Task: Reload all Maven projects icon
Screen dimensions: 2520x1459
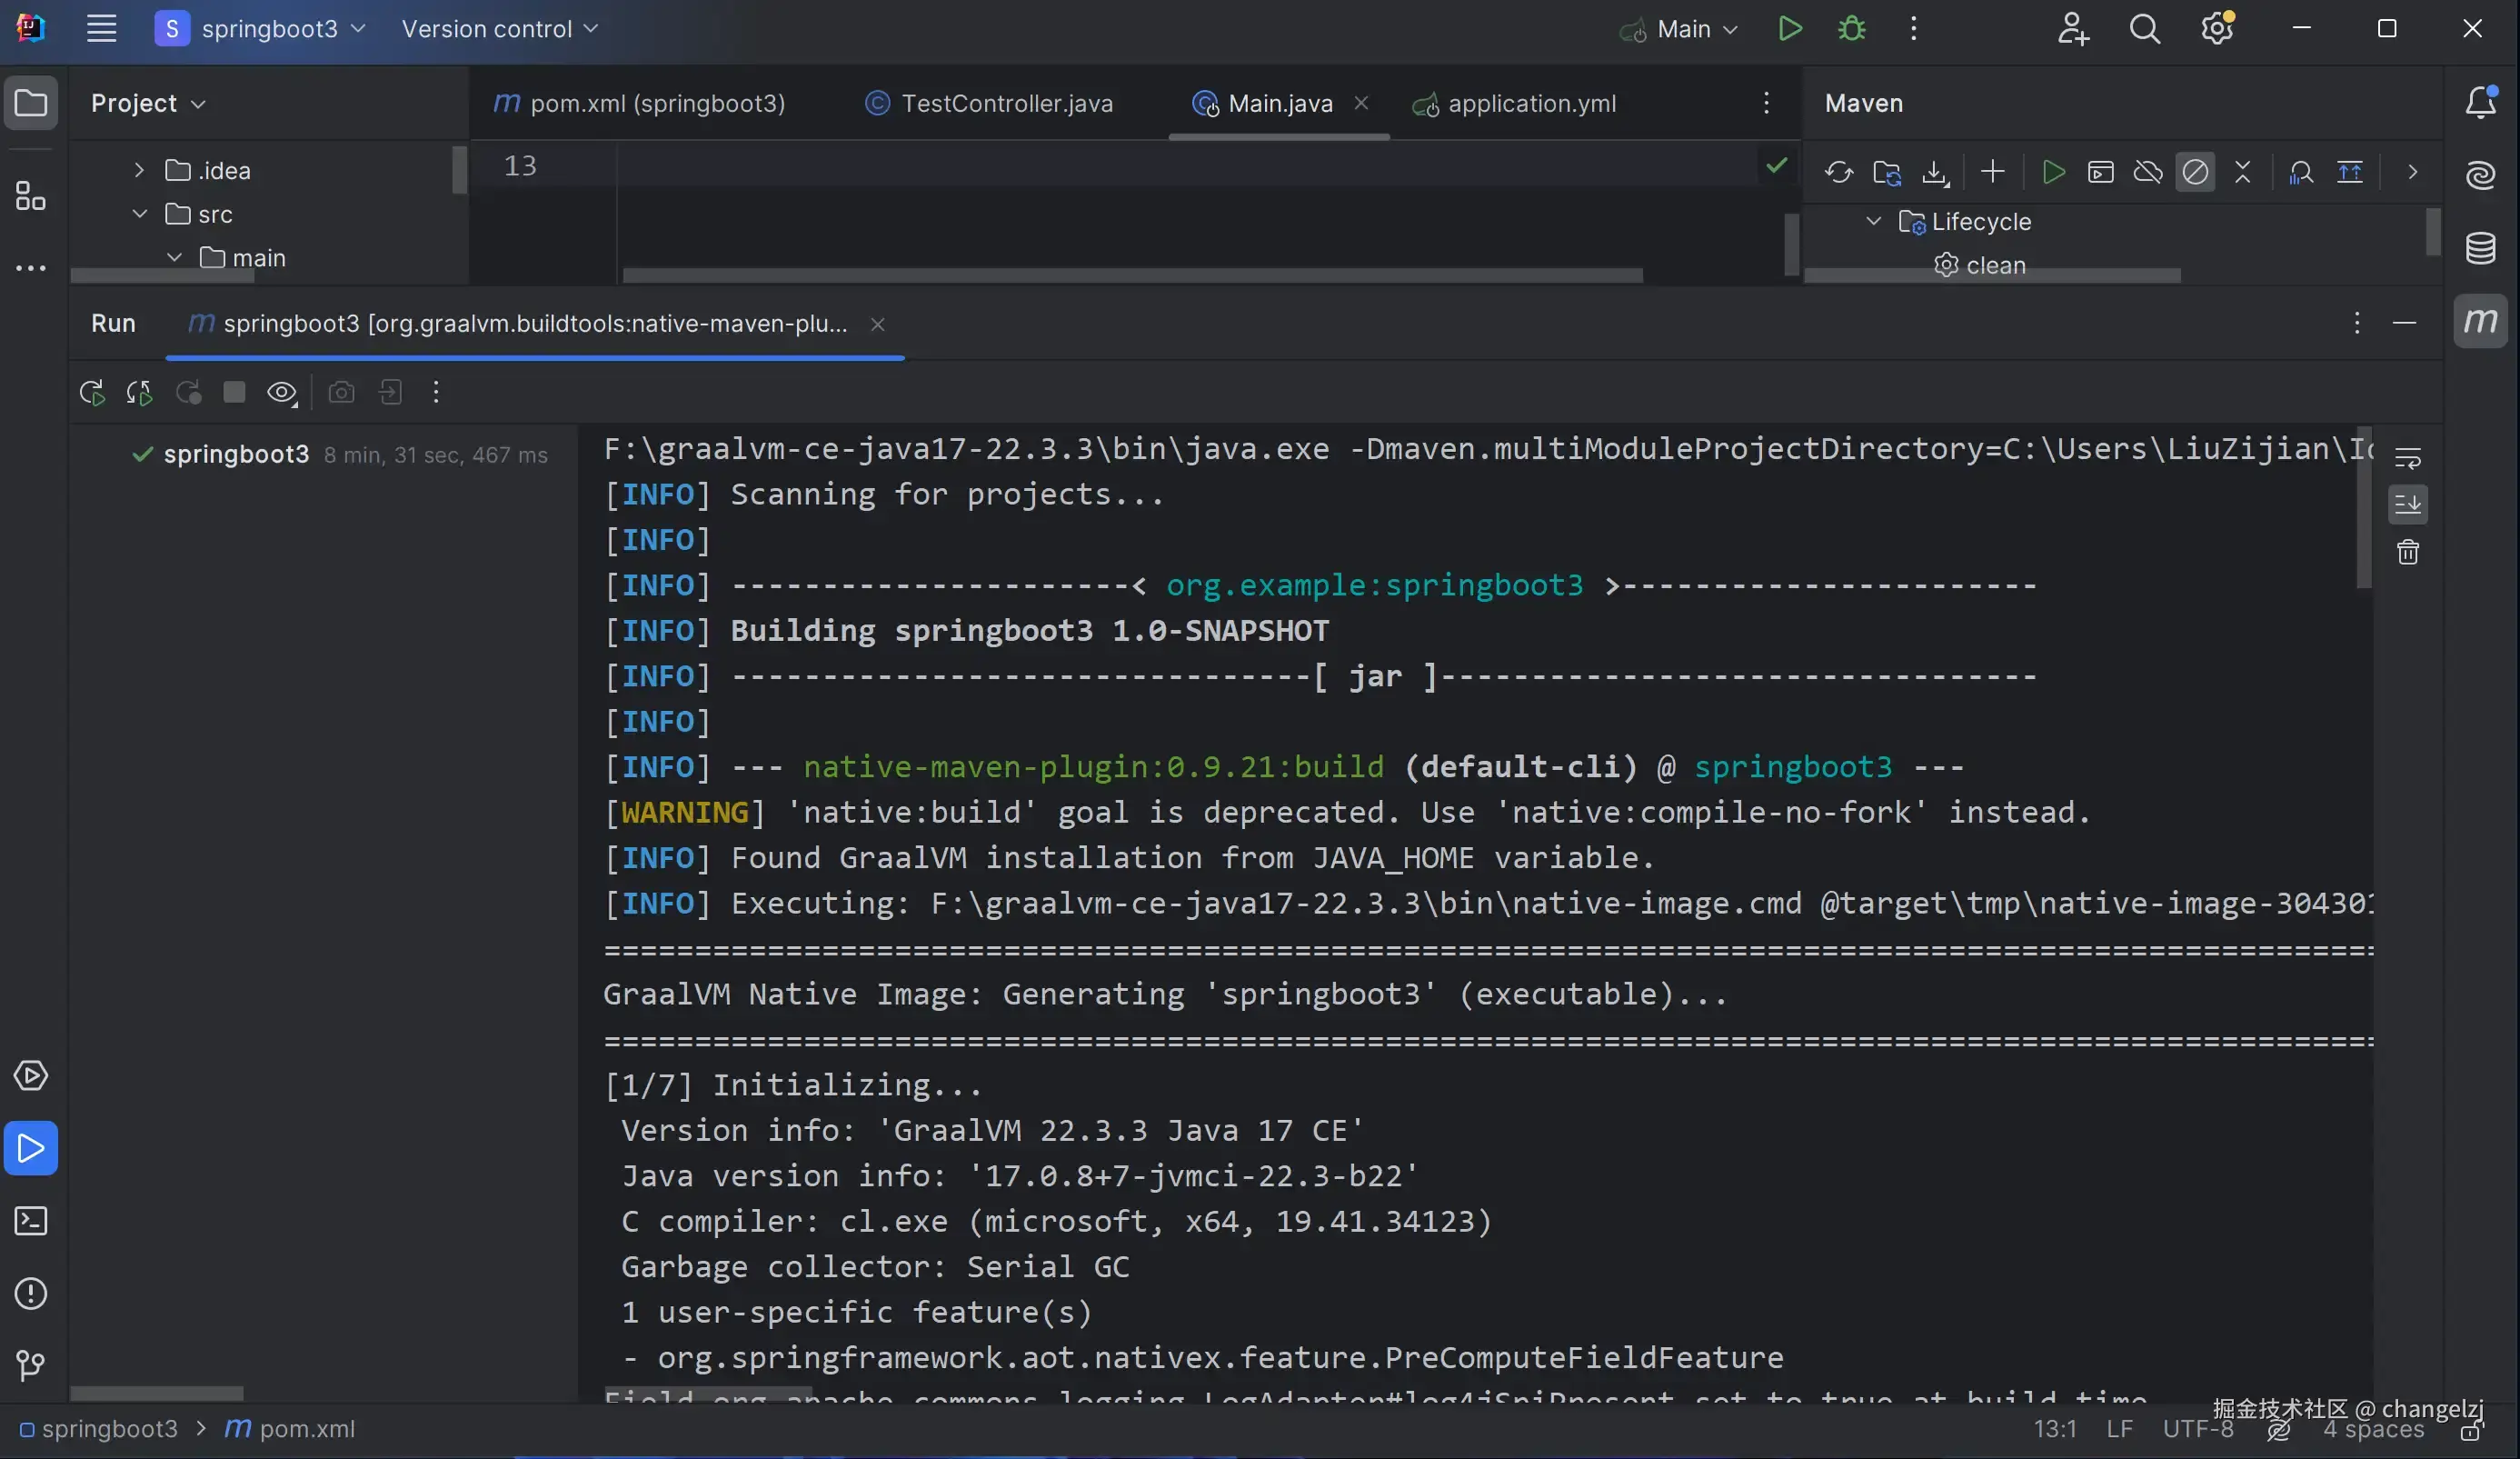Action: 1838,172
